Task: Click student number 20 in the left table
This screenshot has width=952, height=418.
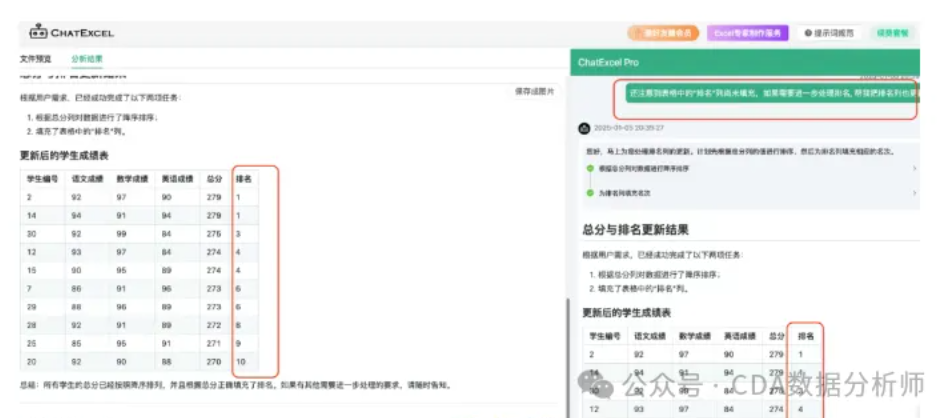Action: point(31,361)
